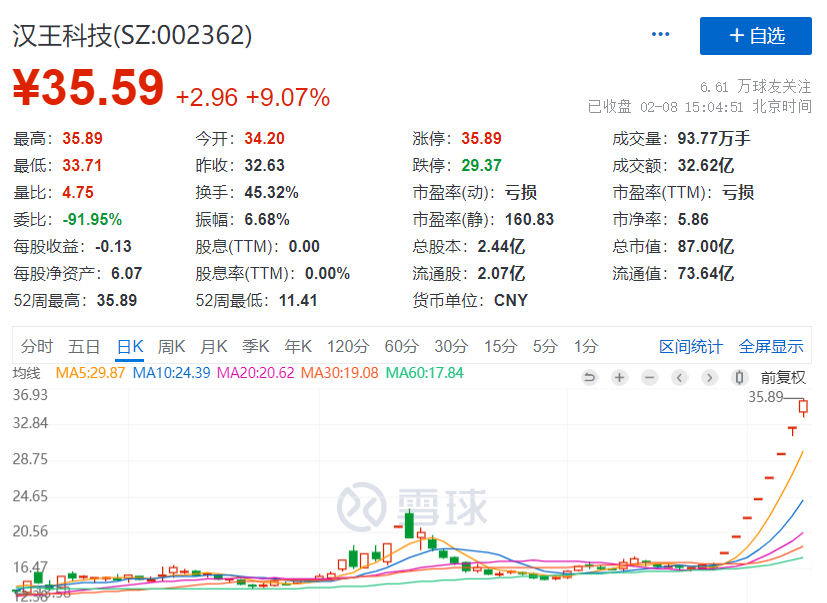Click 全屏显示 fullscreen display link
The height and width of the screenshot is (603, 827).
pyautogui.click(x=771, y=347)
